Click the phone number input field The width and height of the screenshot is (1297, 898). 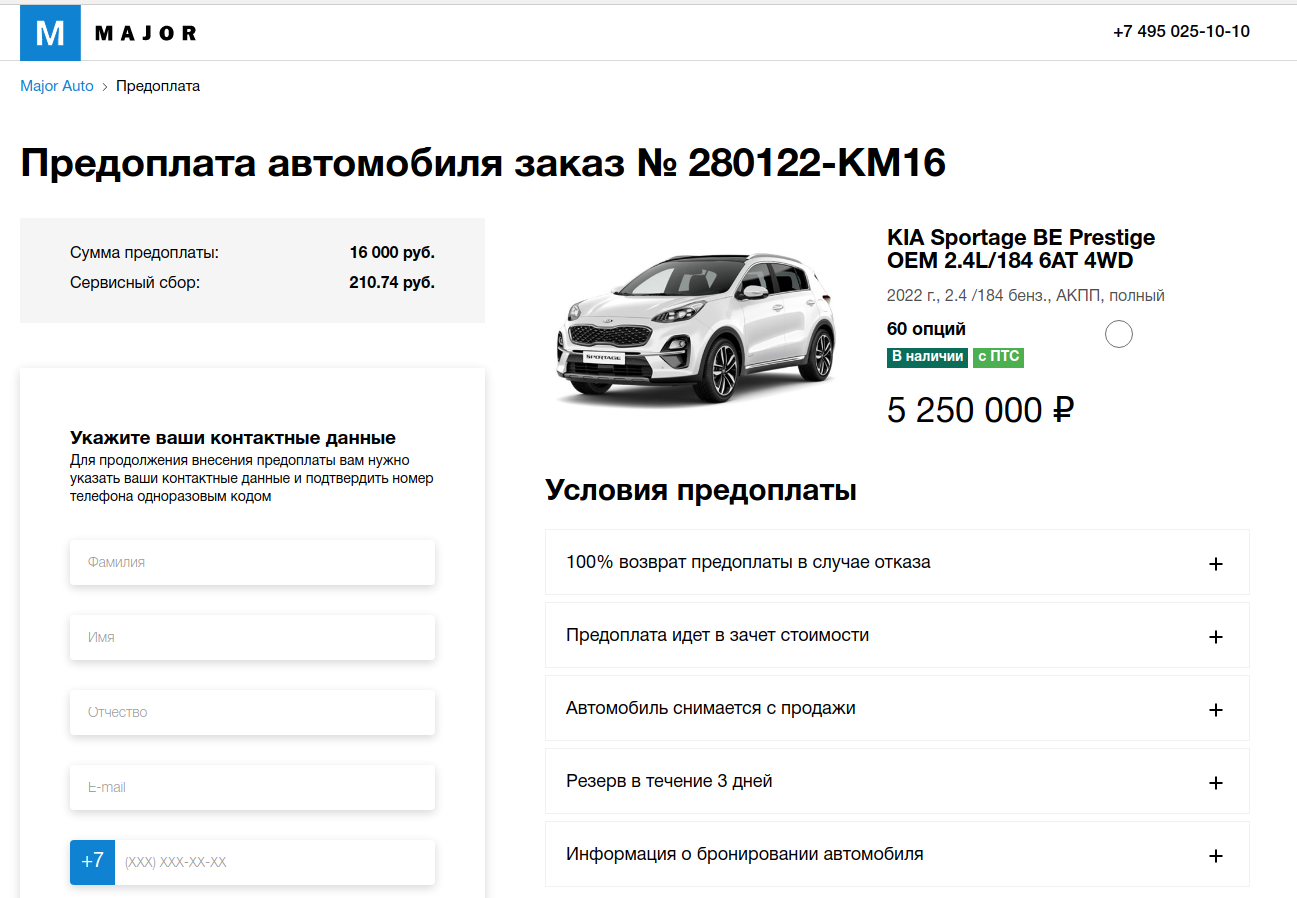(275, 862)
